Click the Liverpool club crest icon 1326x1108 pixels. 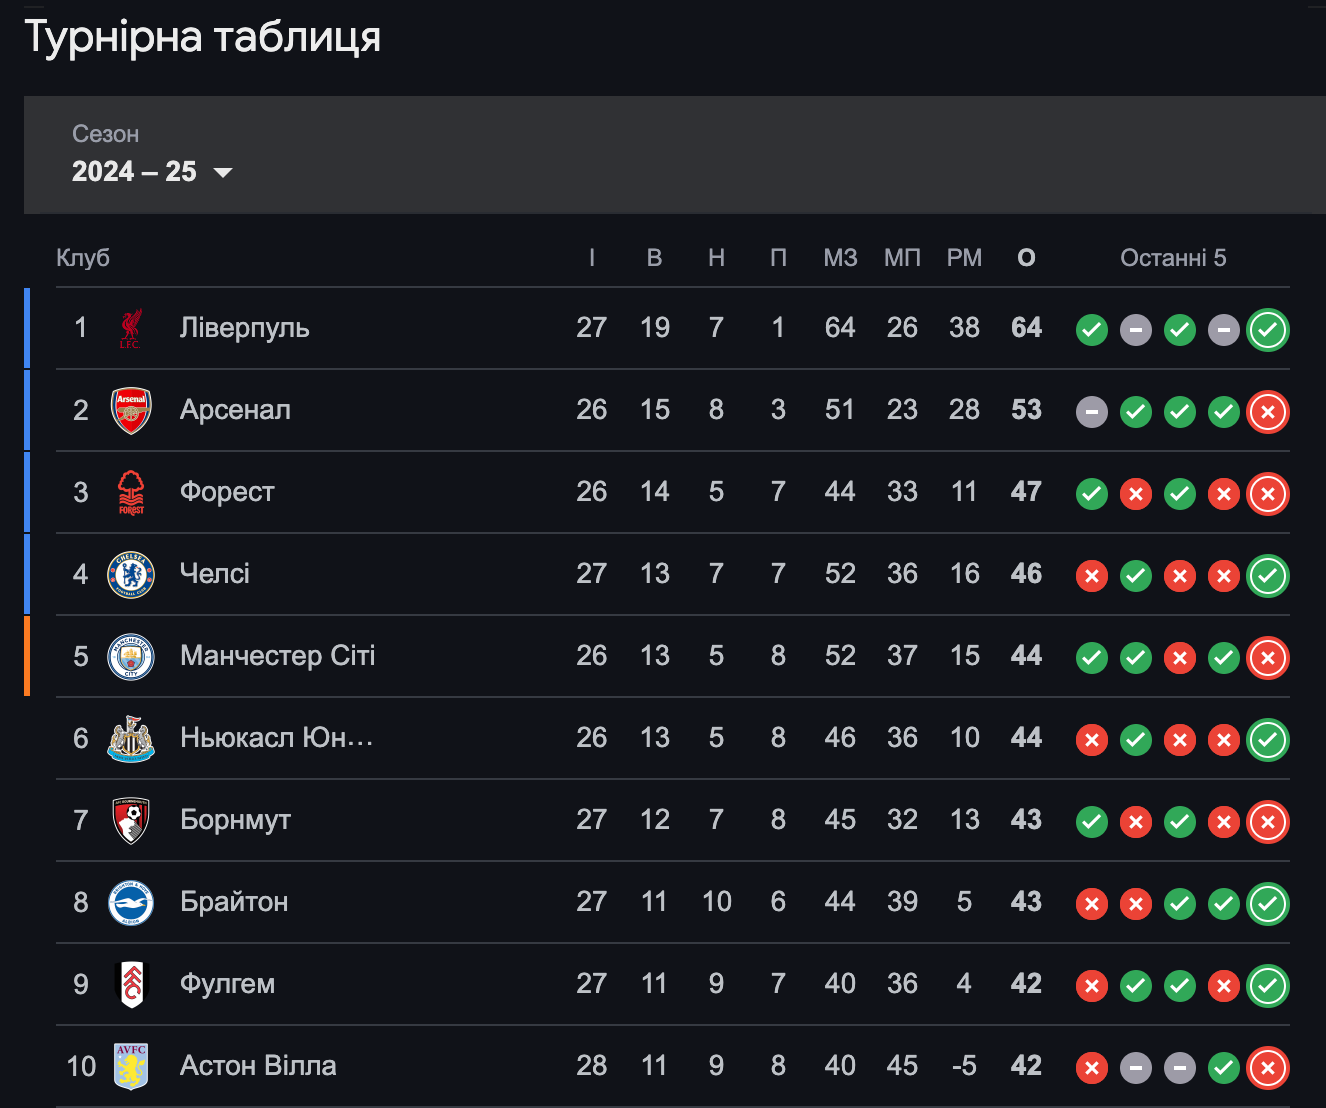click(131, 328)
